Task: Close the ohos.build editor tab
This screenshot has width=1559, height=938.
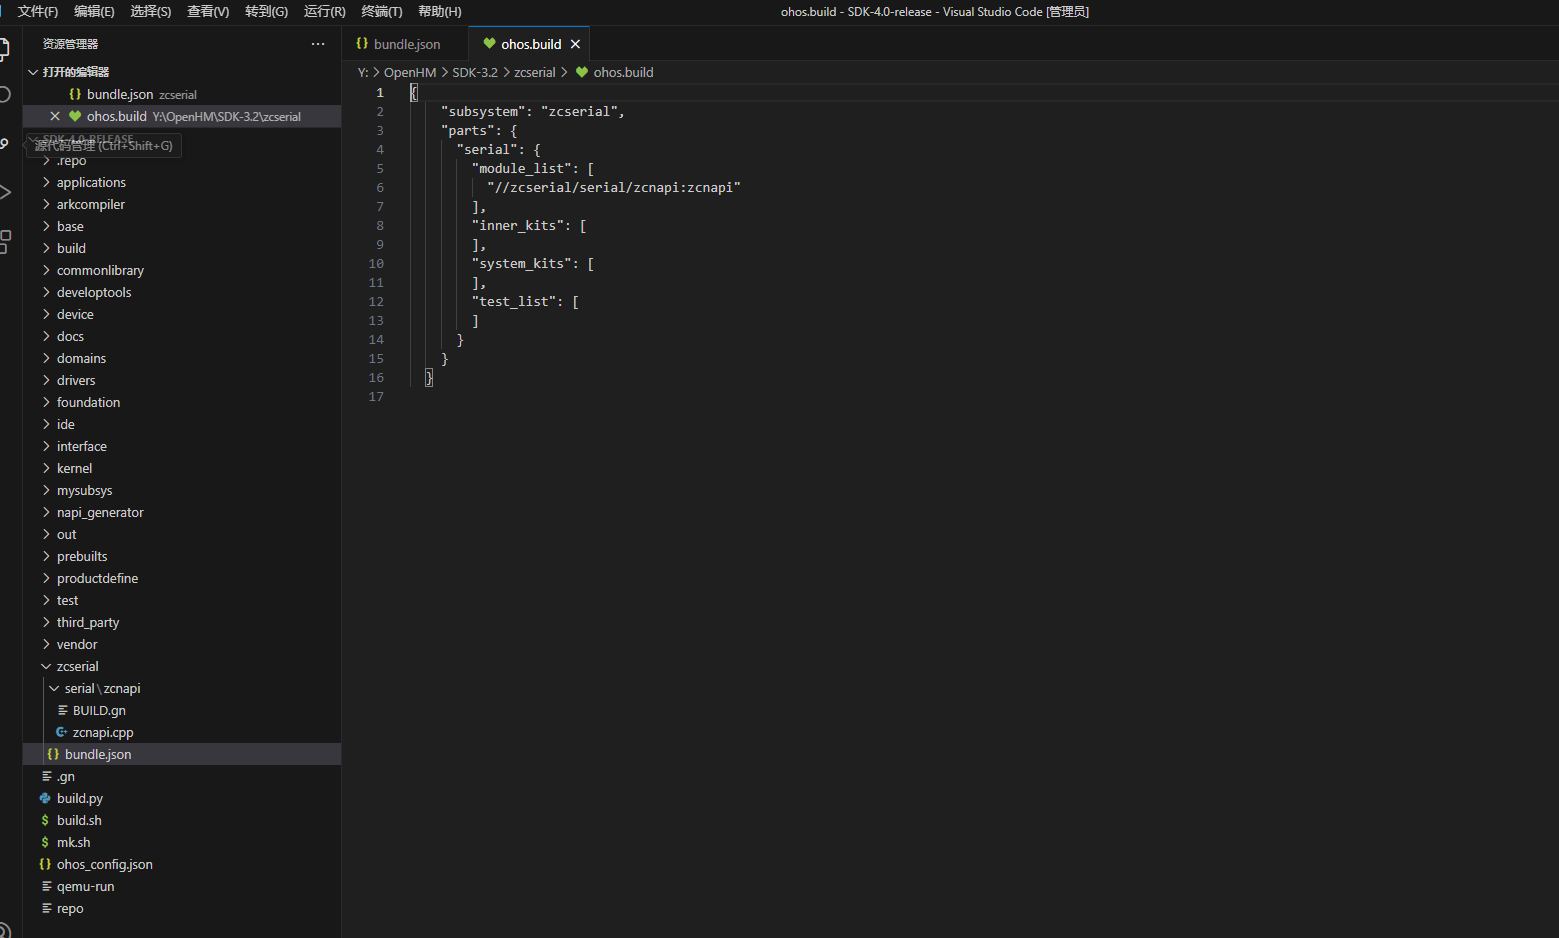Action: (x=575, y=44)
